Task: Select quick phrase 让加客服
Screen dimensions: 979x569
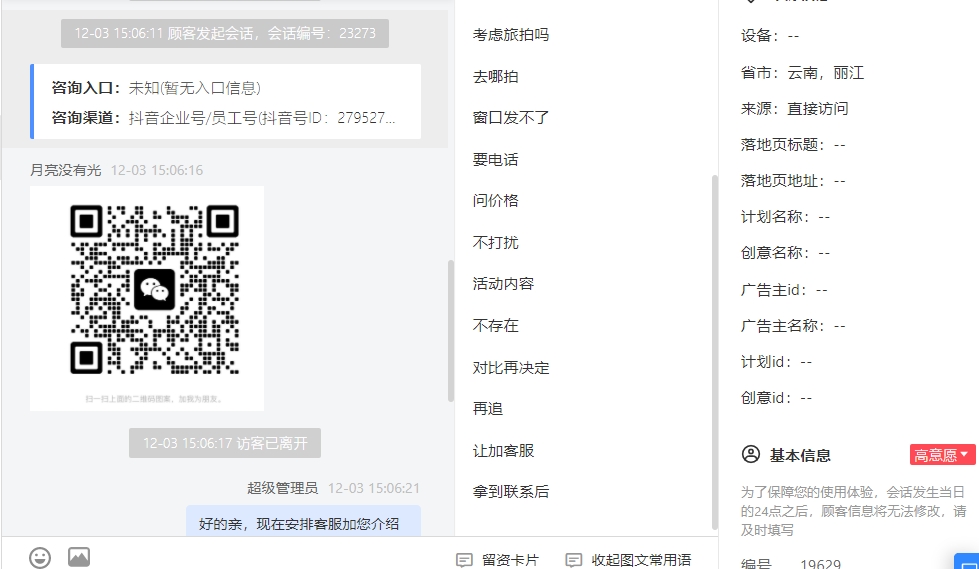Action: (x=503, y=450)
